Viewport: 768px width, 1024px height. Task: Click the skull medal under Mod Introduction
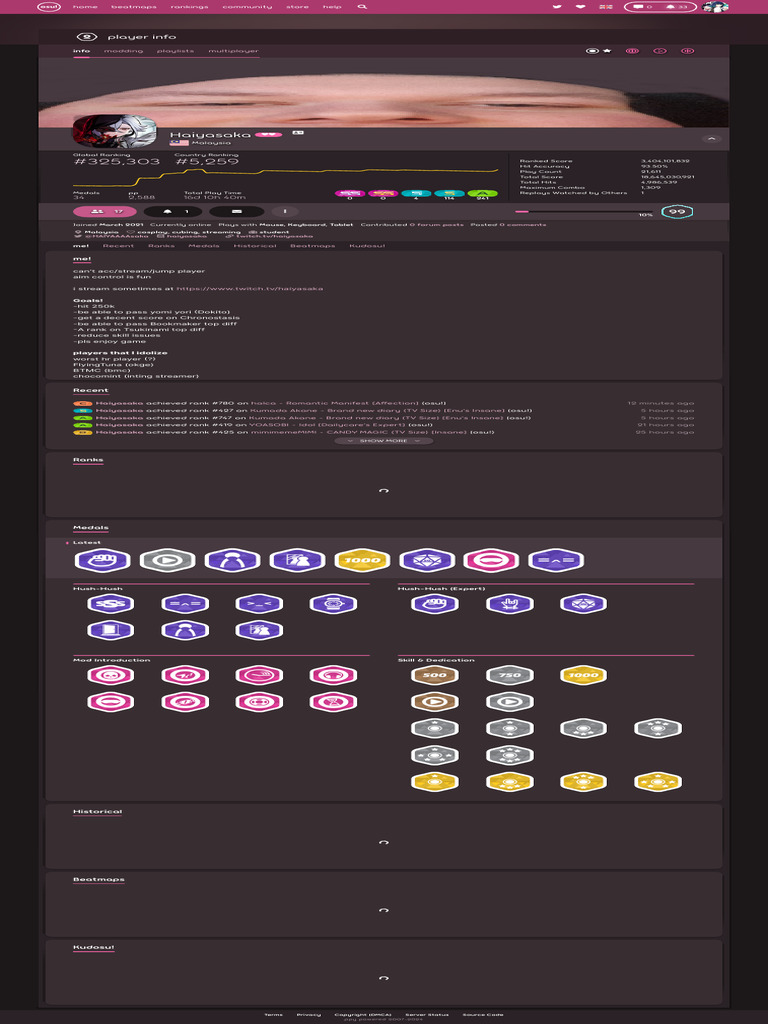point(110,675)
